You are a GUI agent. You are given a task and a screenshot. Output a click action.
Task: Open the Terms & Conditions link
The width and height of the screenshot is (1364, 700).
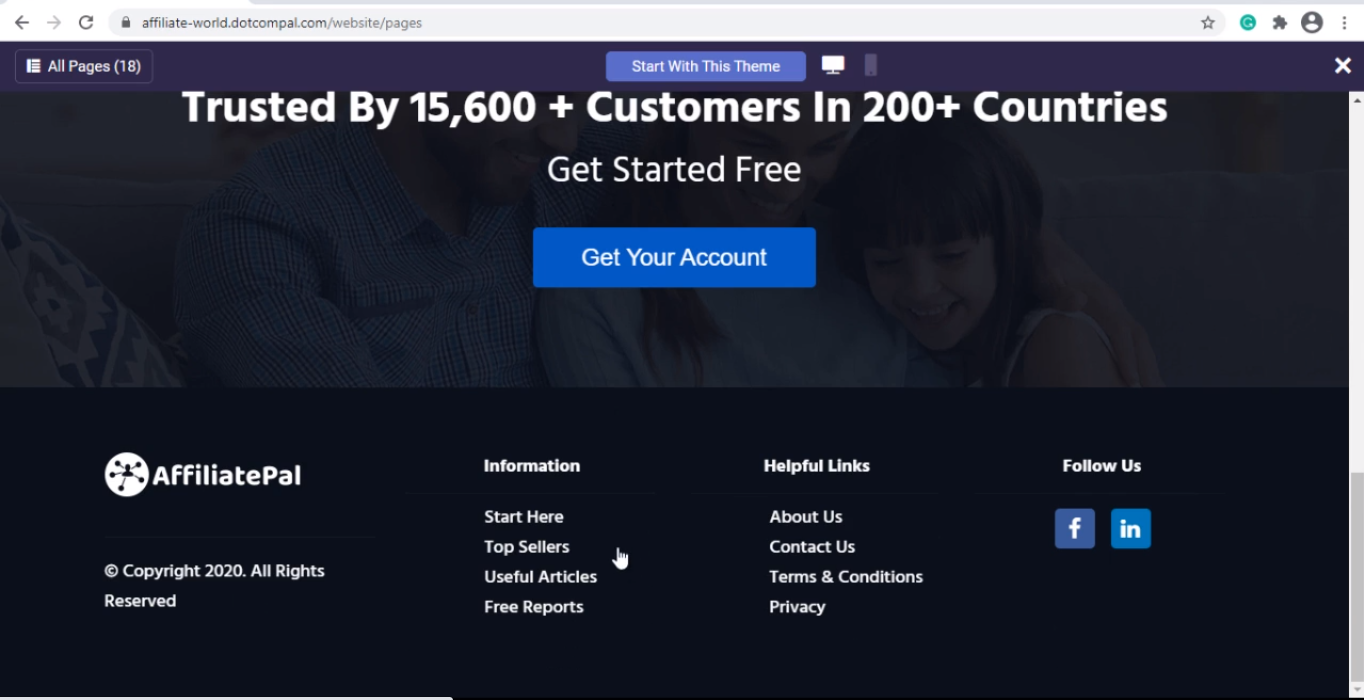click(x=846, y=577)
